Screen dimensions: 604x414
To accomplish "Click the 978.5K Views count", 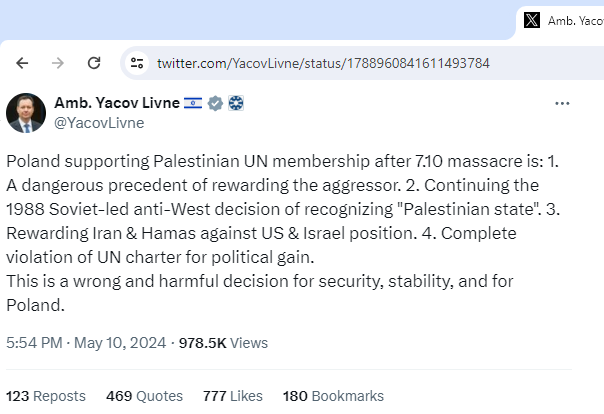I will coord(223,342).
